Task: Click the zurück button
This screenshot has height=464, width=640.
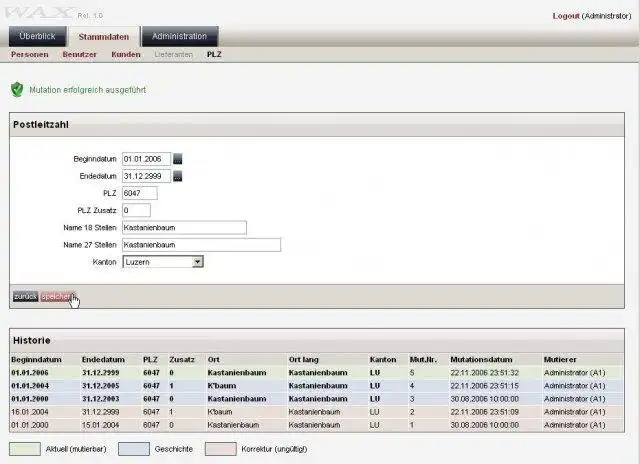Action: 25,297
